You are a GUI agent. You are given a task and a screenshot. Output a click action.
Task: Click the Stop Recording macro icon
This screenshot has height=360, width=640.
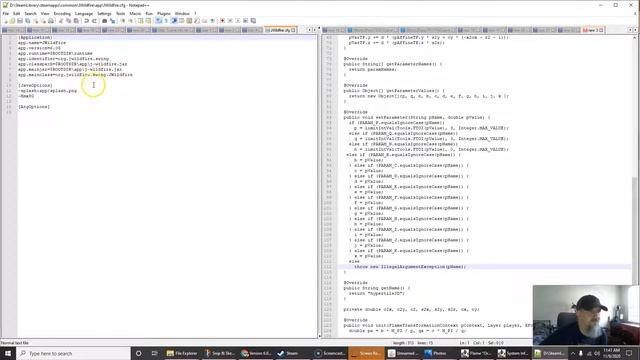point(230,20)
